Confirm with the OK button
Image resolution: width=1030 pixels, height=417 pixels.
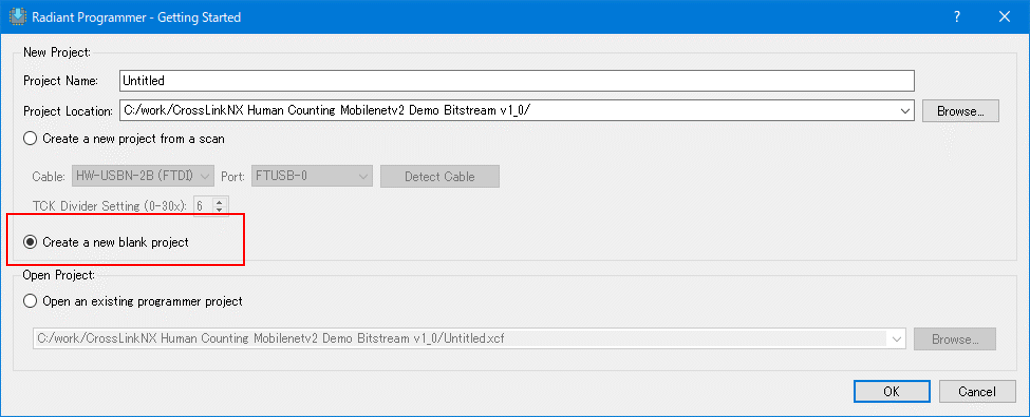tap(891, 391)
